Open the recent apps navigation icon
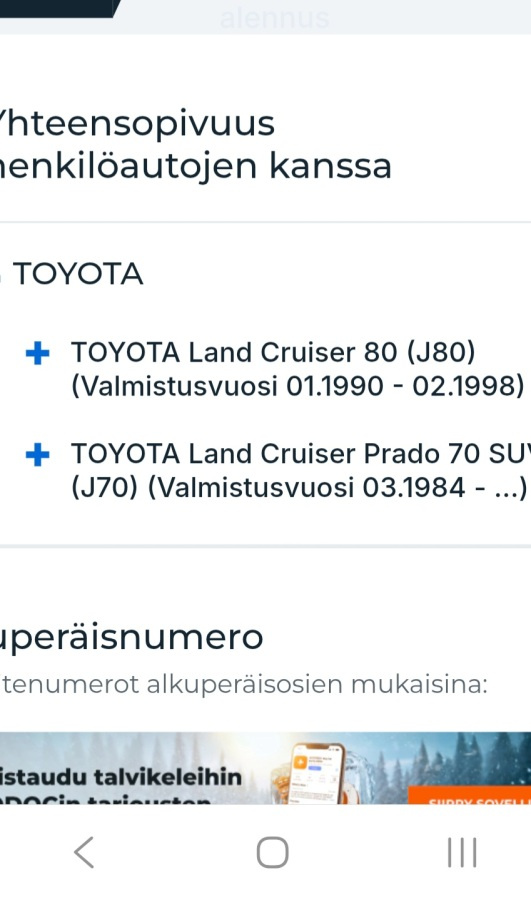Viewport: 531px width, 900px height. (462, 852)
